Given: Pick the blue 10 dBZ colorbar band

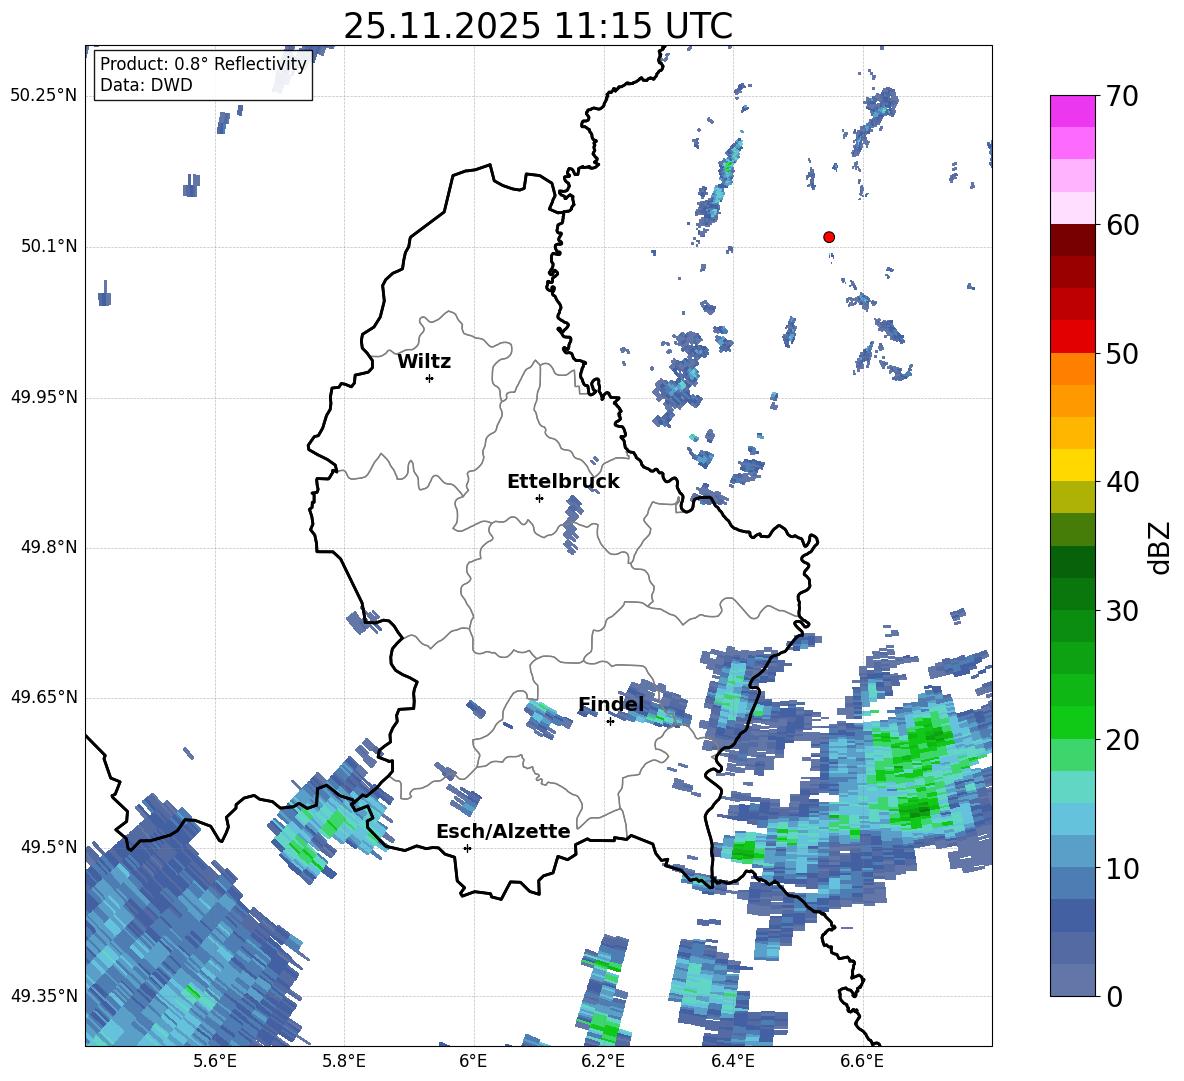Looking at the screenshot, I should click(1072, 883).
